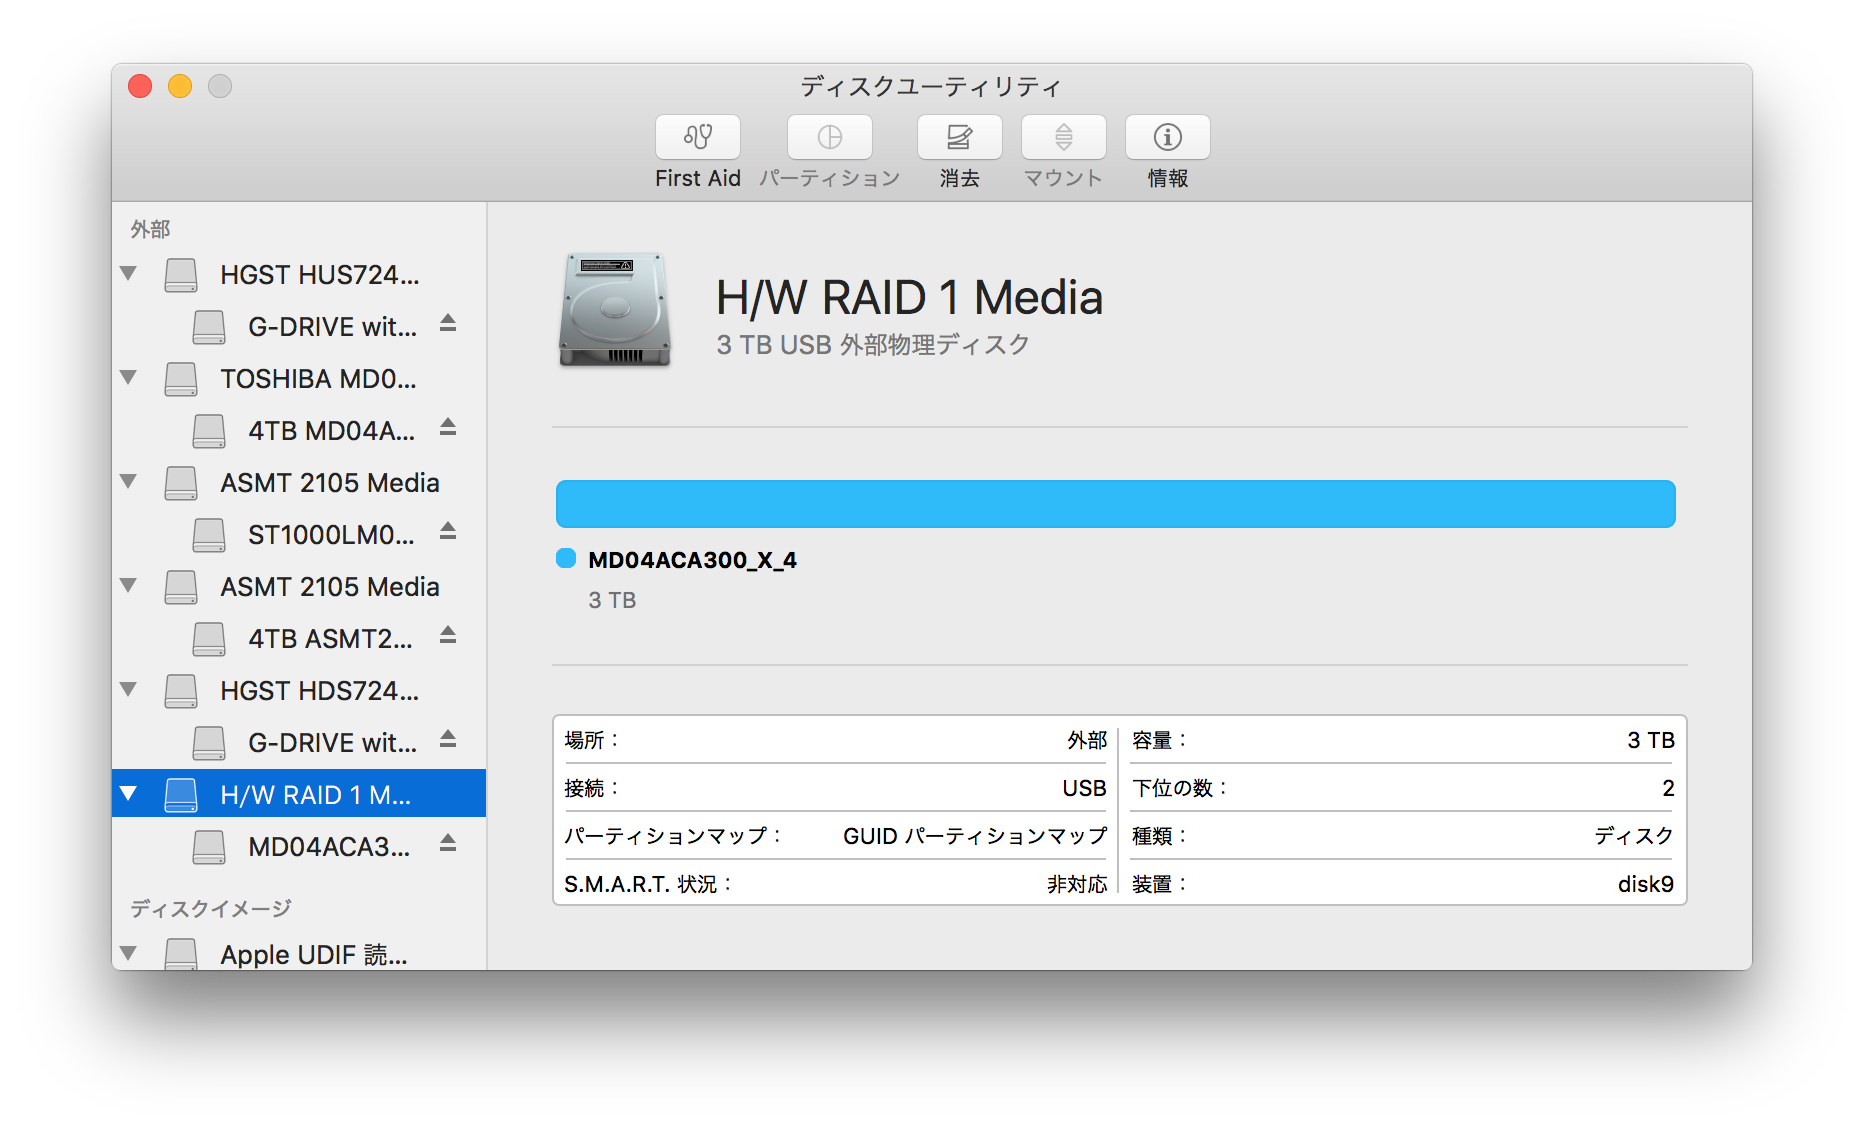Click the マウント toolbar button
Viewport: 1864px width, 1130px height.
point(1063,137)
